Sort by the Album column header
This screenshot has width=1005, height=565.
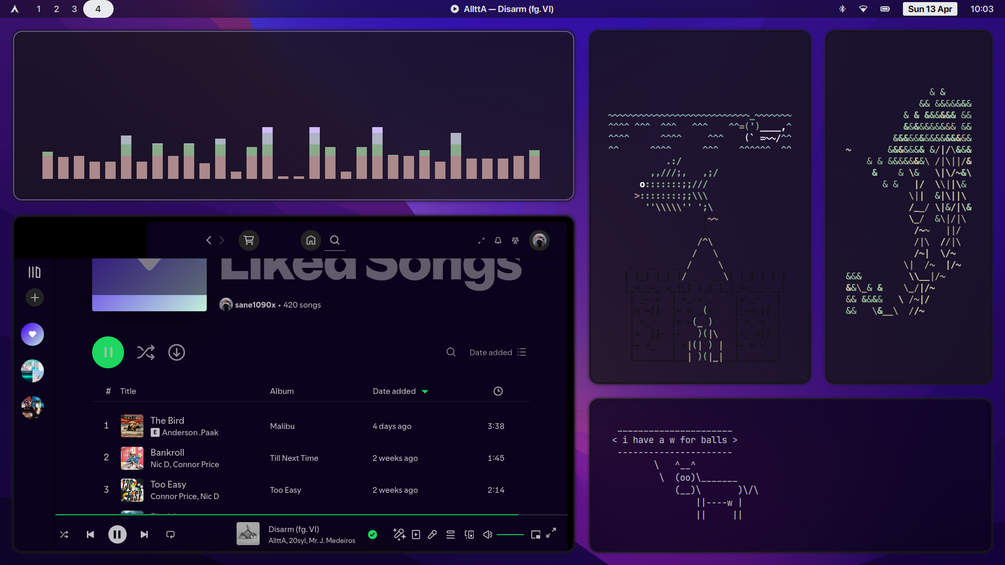tap(281, 391)
